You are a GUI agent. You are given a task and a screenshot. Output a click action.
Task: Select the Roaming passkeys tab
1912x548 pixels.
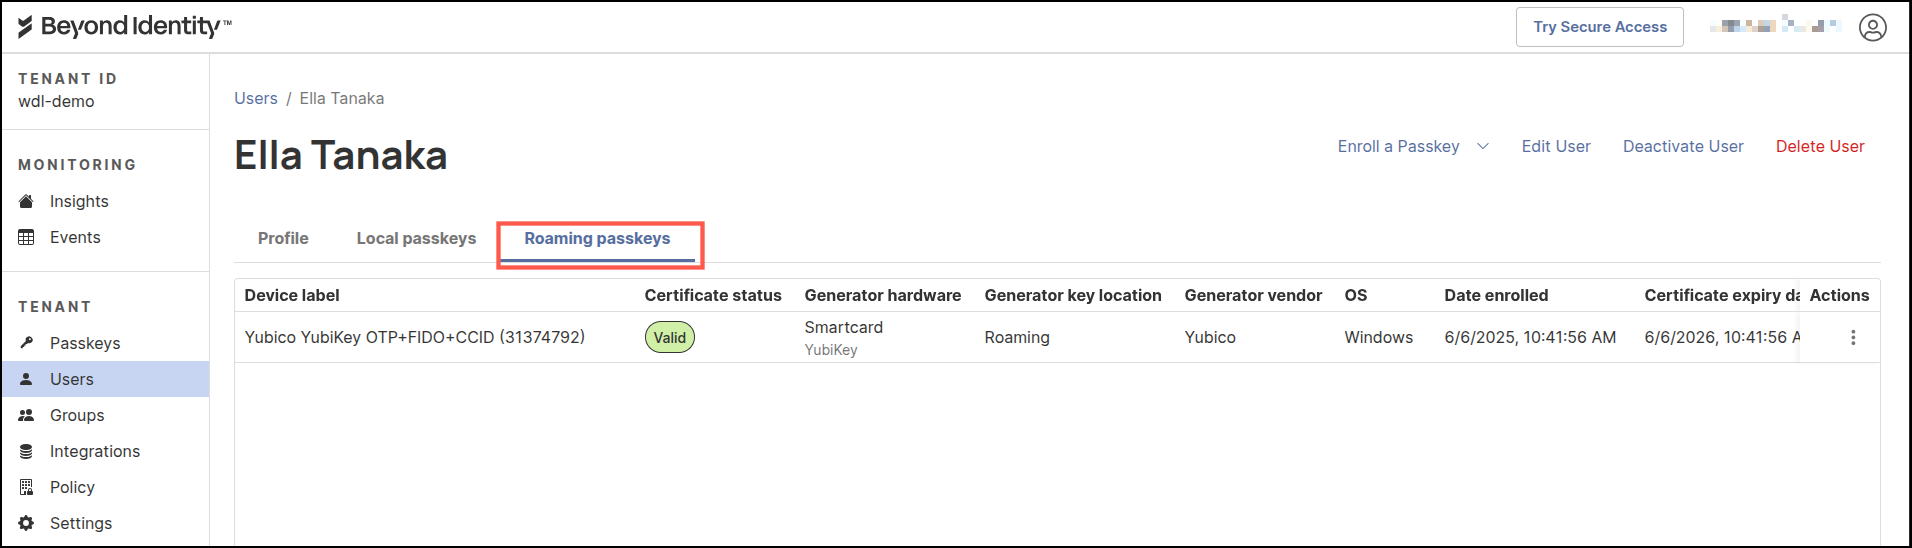point(597,238)
